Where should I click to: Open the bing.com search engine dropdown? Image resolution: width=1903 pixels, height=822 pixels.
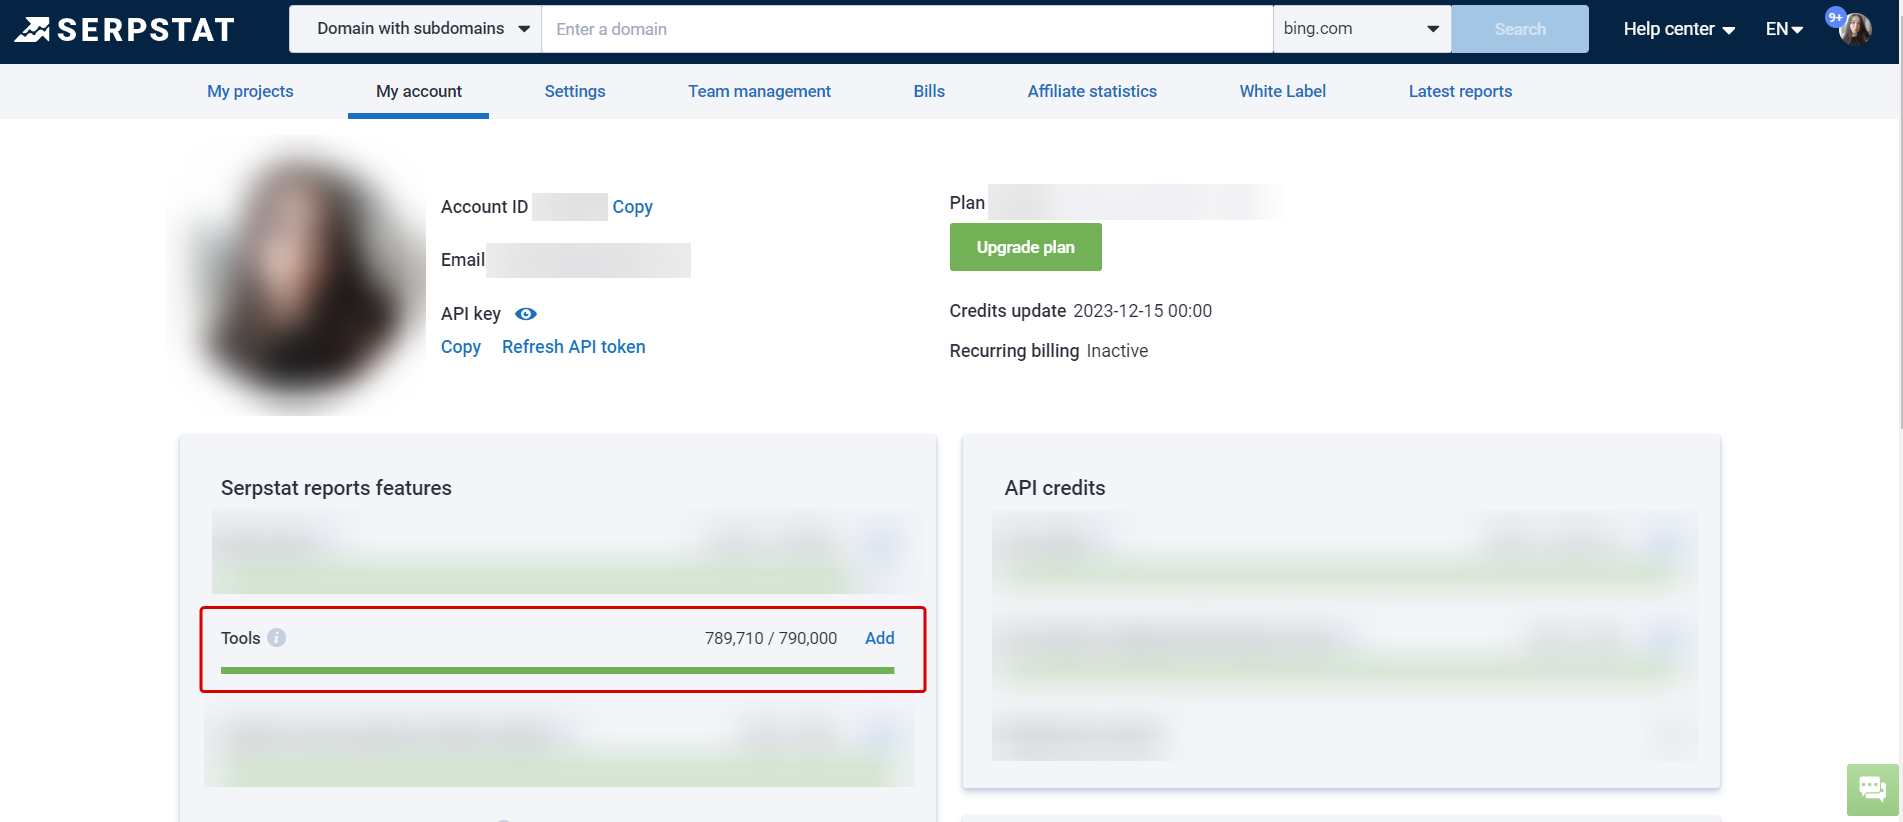tap(1362, 29)
